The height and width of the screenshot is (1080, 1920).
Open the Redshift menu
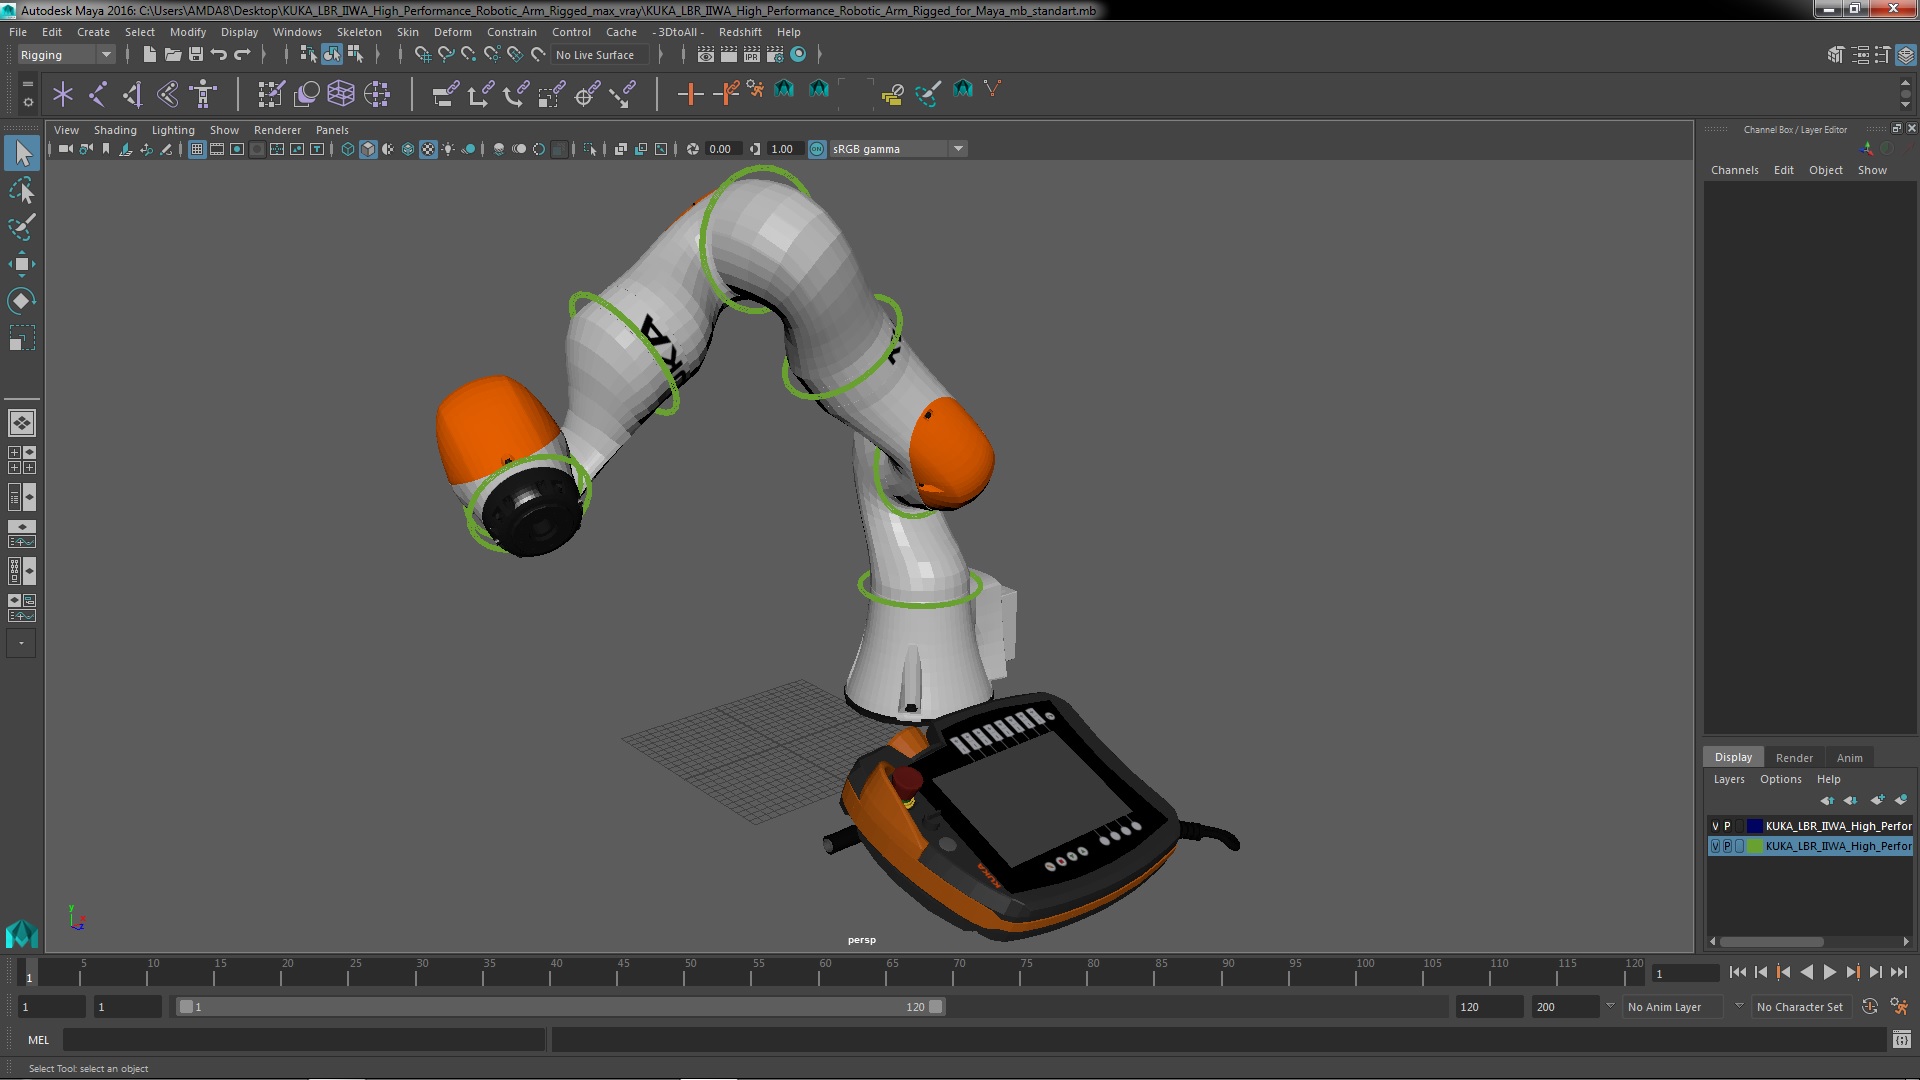[740, 32]
